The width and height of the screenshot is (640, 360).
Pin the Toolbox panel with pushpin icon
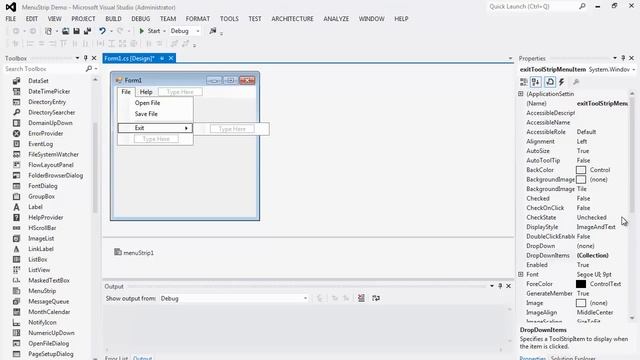click(85, 58)
